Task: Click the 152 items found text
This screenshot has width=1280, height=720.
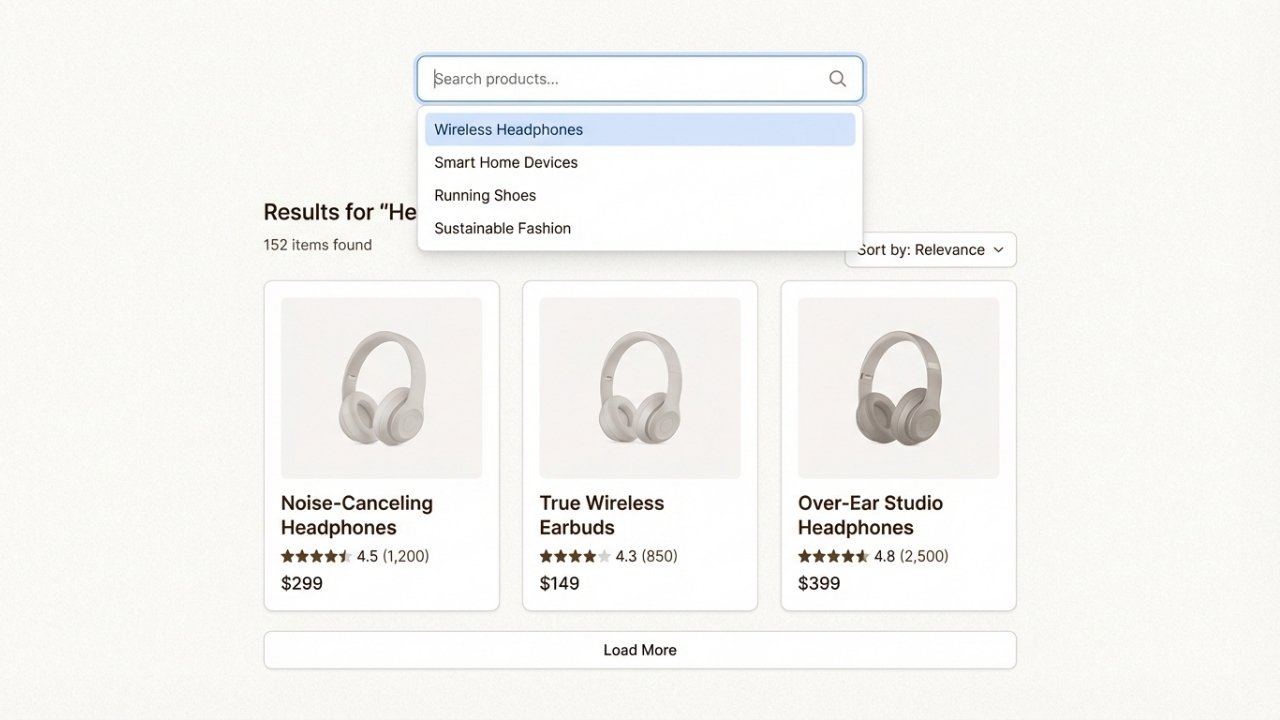Action: coord(318,245)
